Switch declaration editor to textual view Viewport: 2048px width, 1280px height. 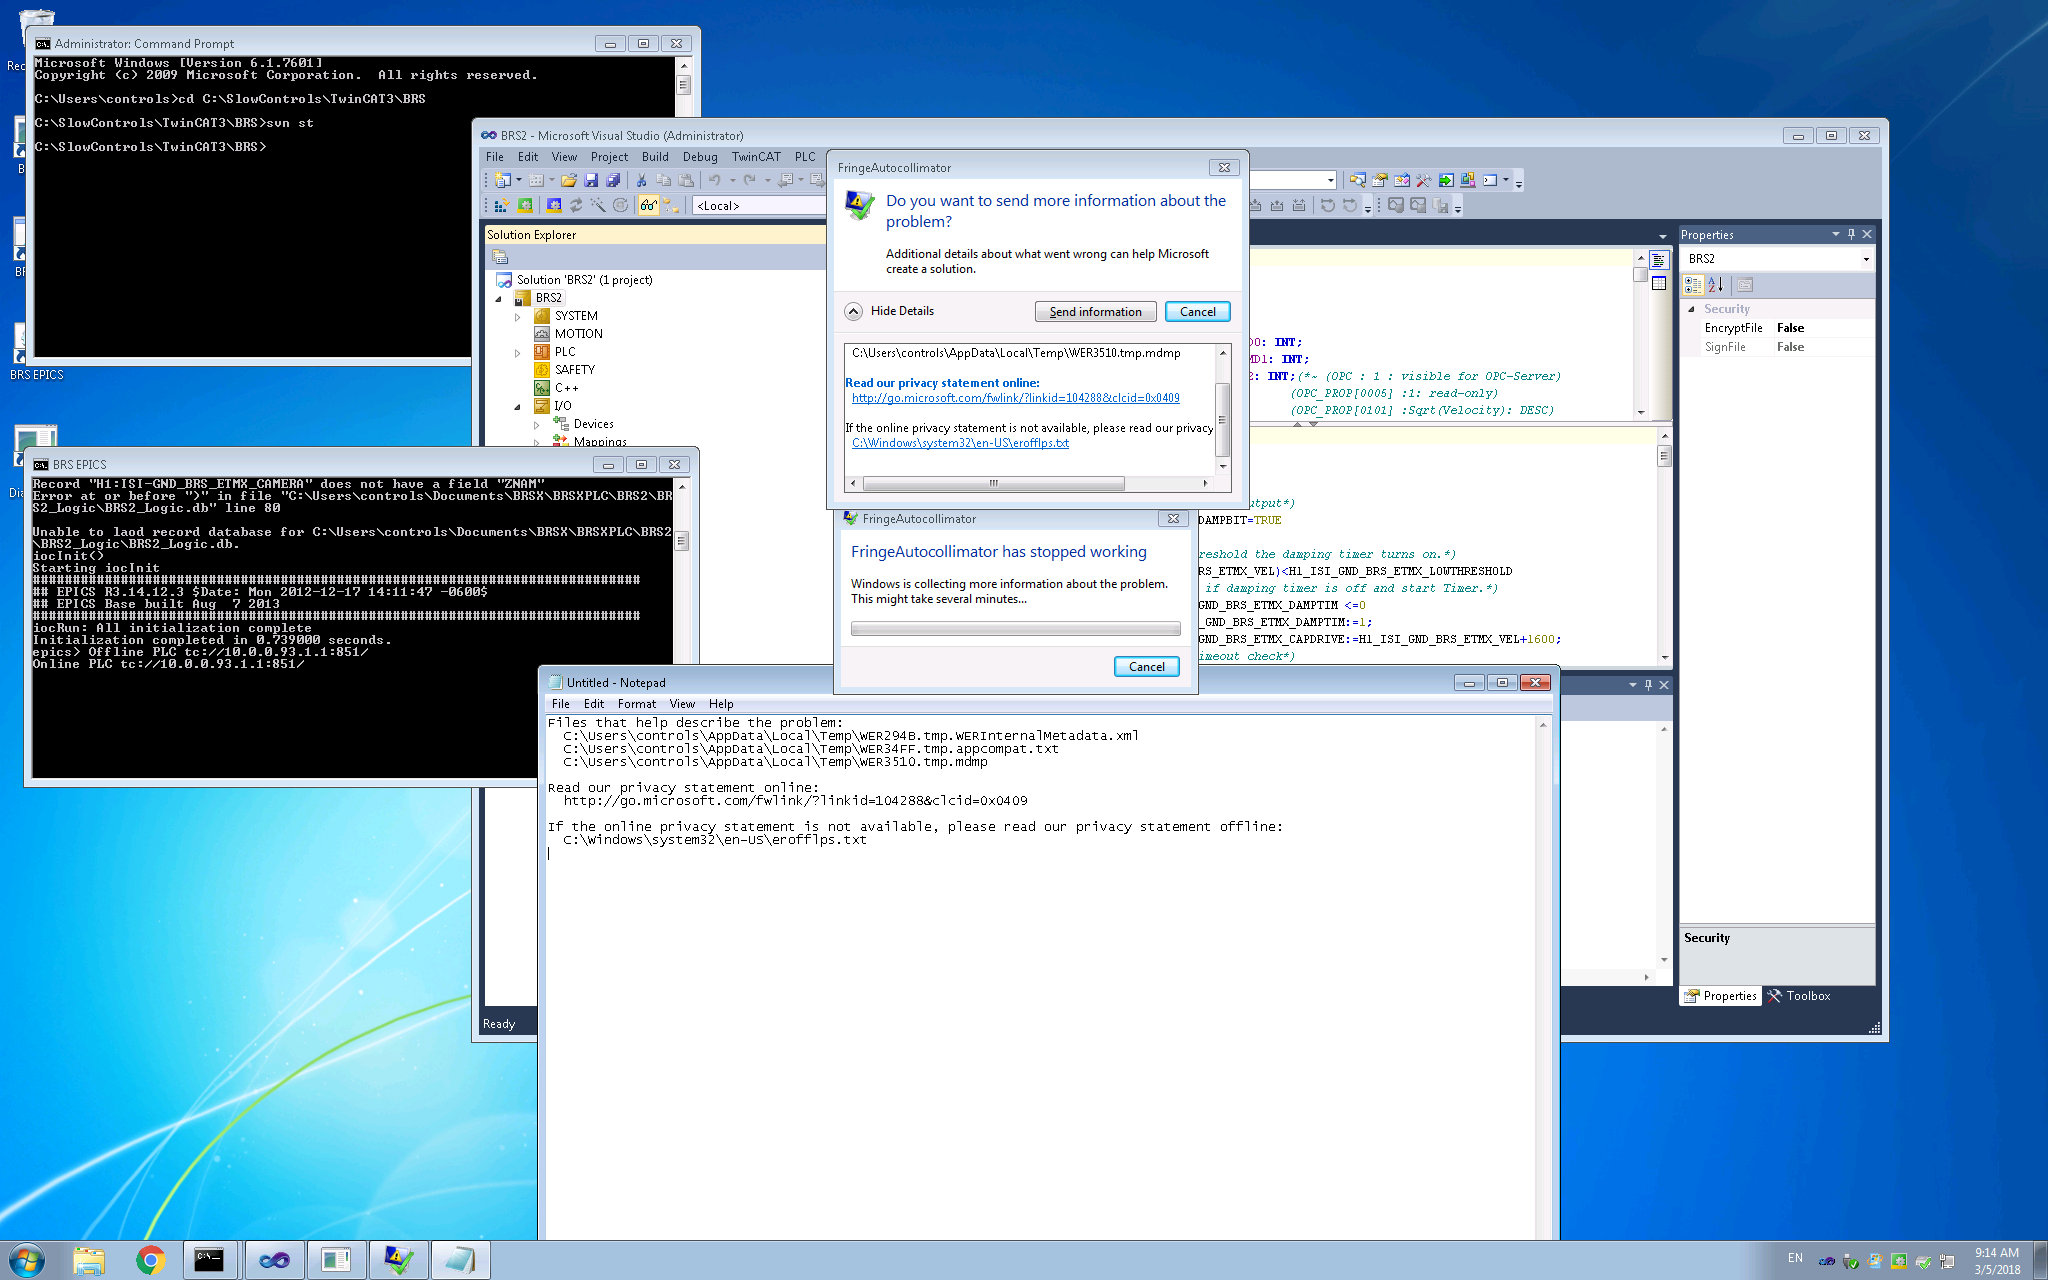(1659, 260)
